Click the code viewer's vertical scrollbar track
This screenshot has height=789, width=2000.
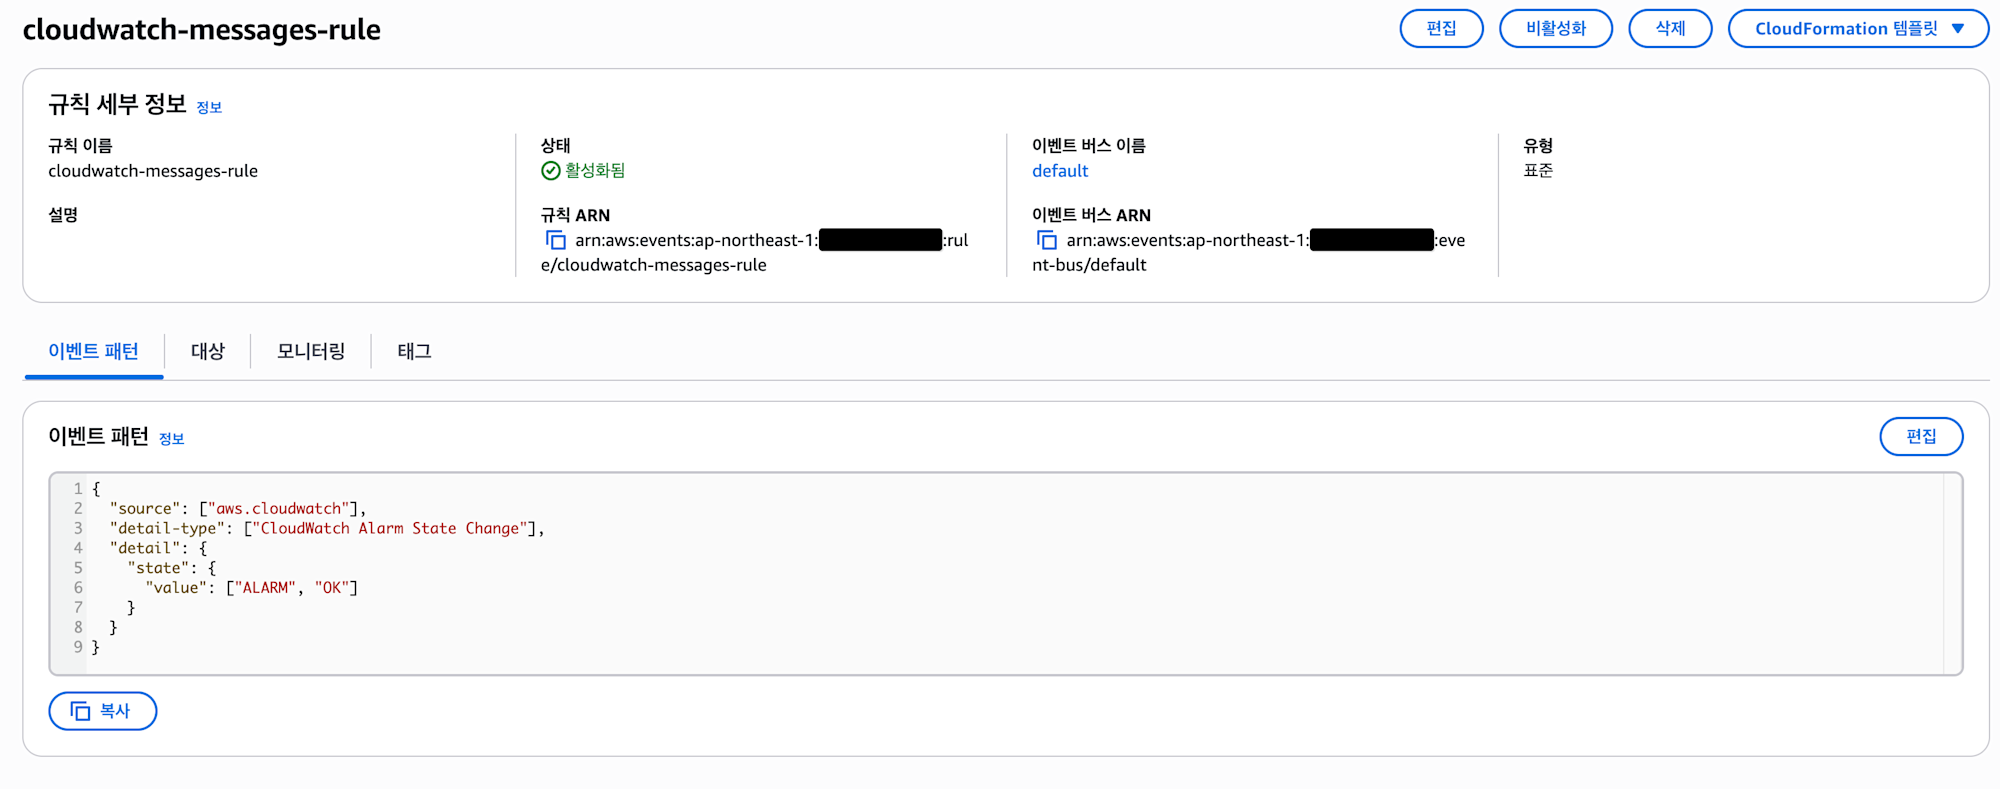[x=1952, y=574]
